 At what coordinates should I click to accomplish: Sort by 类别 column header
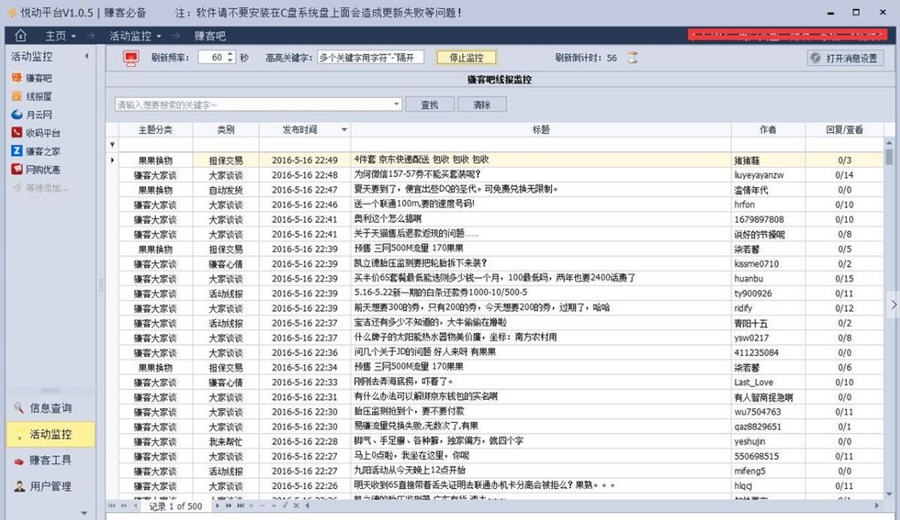point(226,130)
